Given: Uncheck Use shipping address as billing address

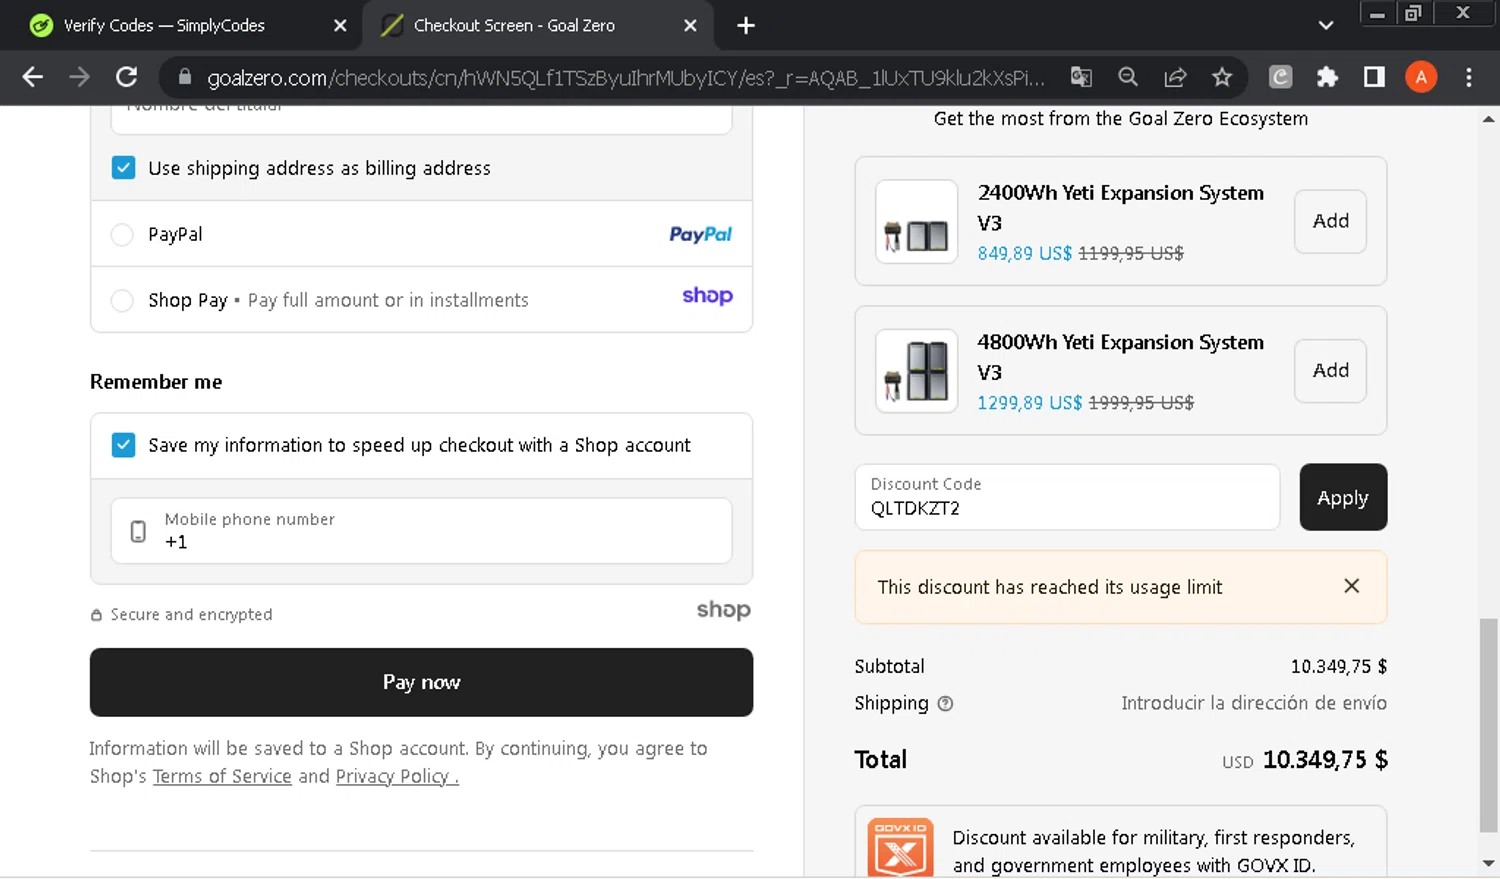Looking at the screenshot, I should point(123,168).
